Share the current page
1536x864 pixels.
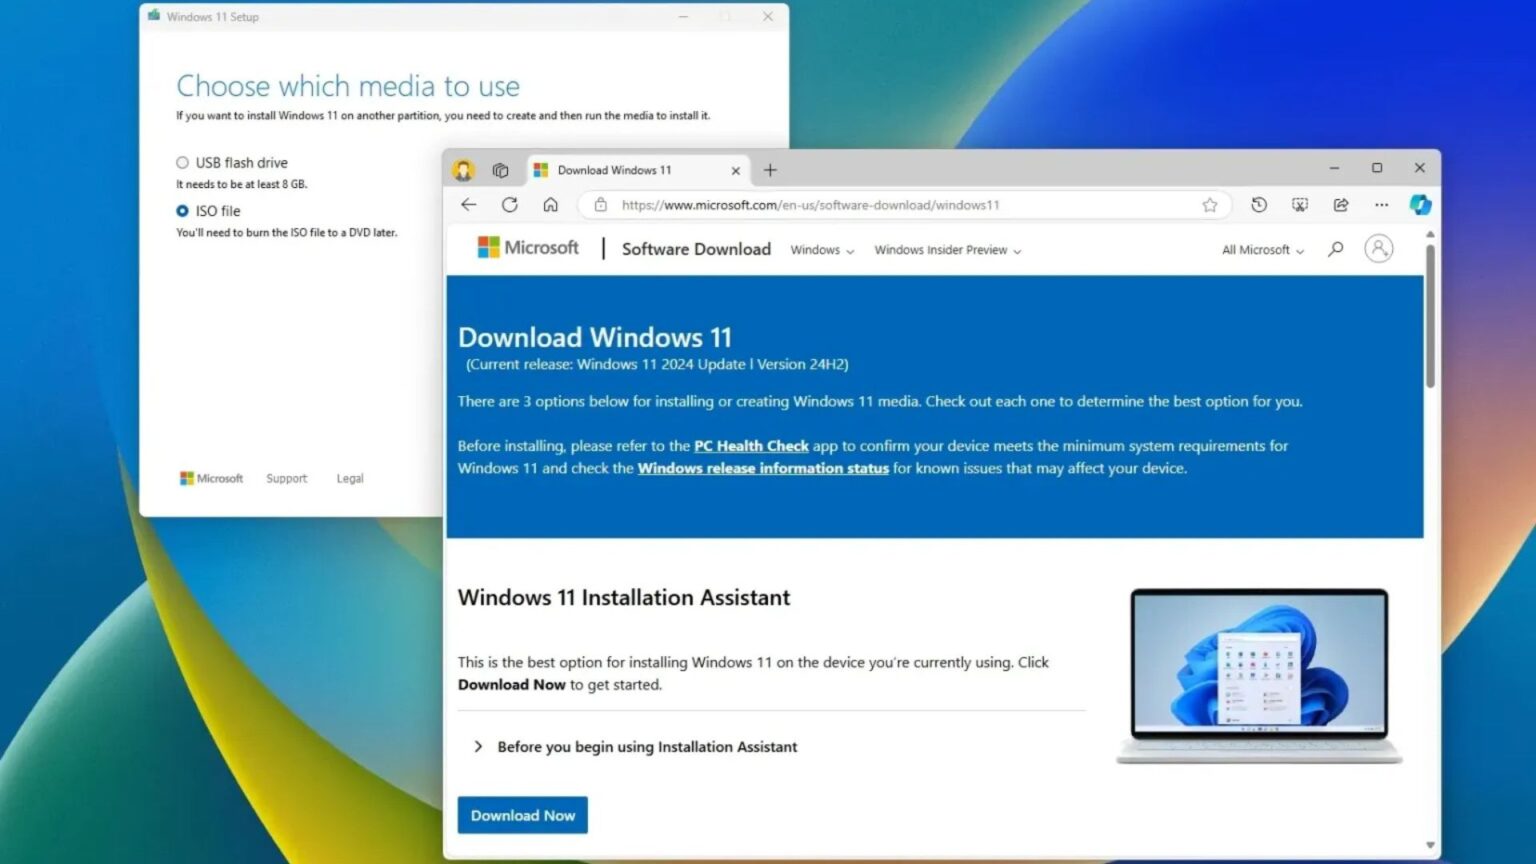1340,204
